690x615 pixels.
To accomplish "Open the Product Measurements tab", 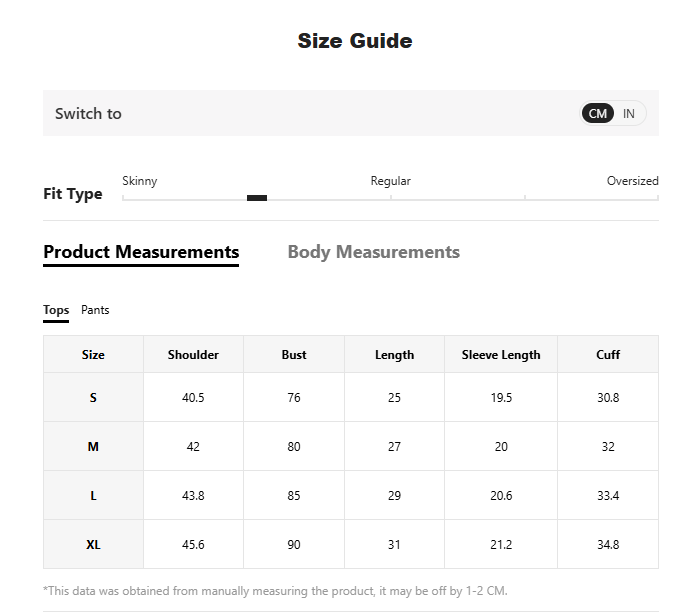I will (141, 252).
